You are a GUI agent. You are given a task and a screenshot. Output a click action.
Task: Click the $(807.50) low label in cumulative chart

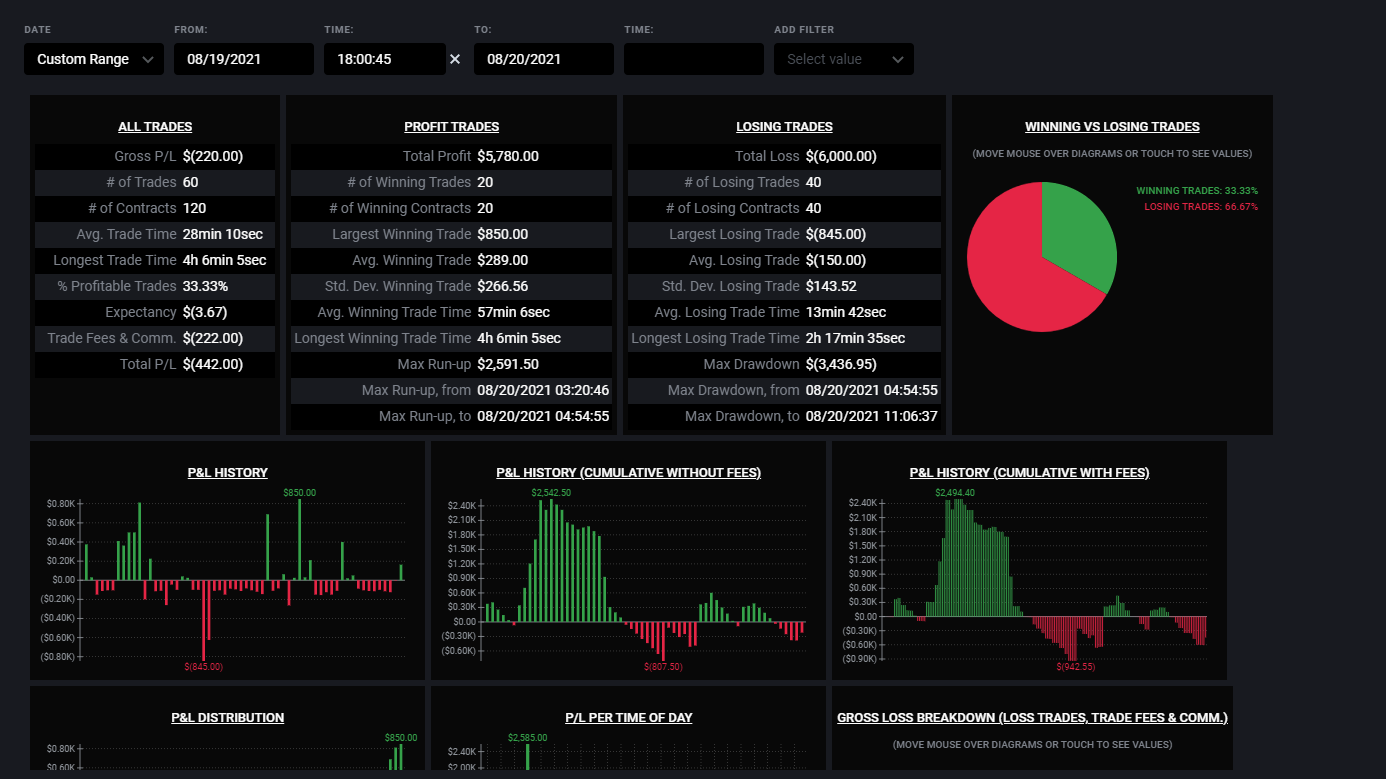663,666
